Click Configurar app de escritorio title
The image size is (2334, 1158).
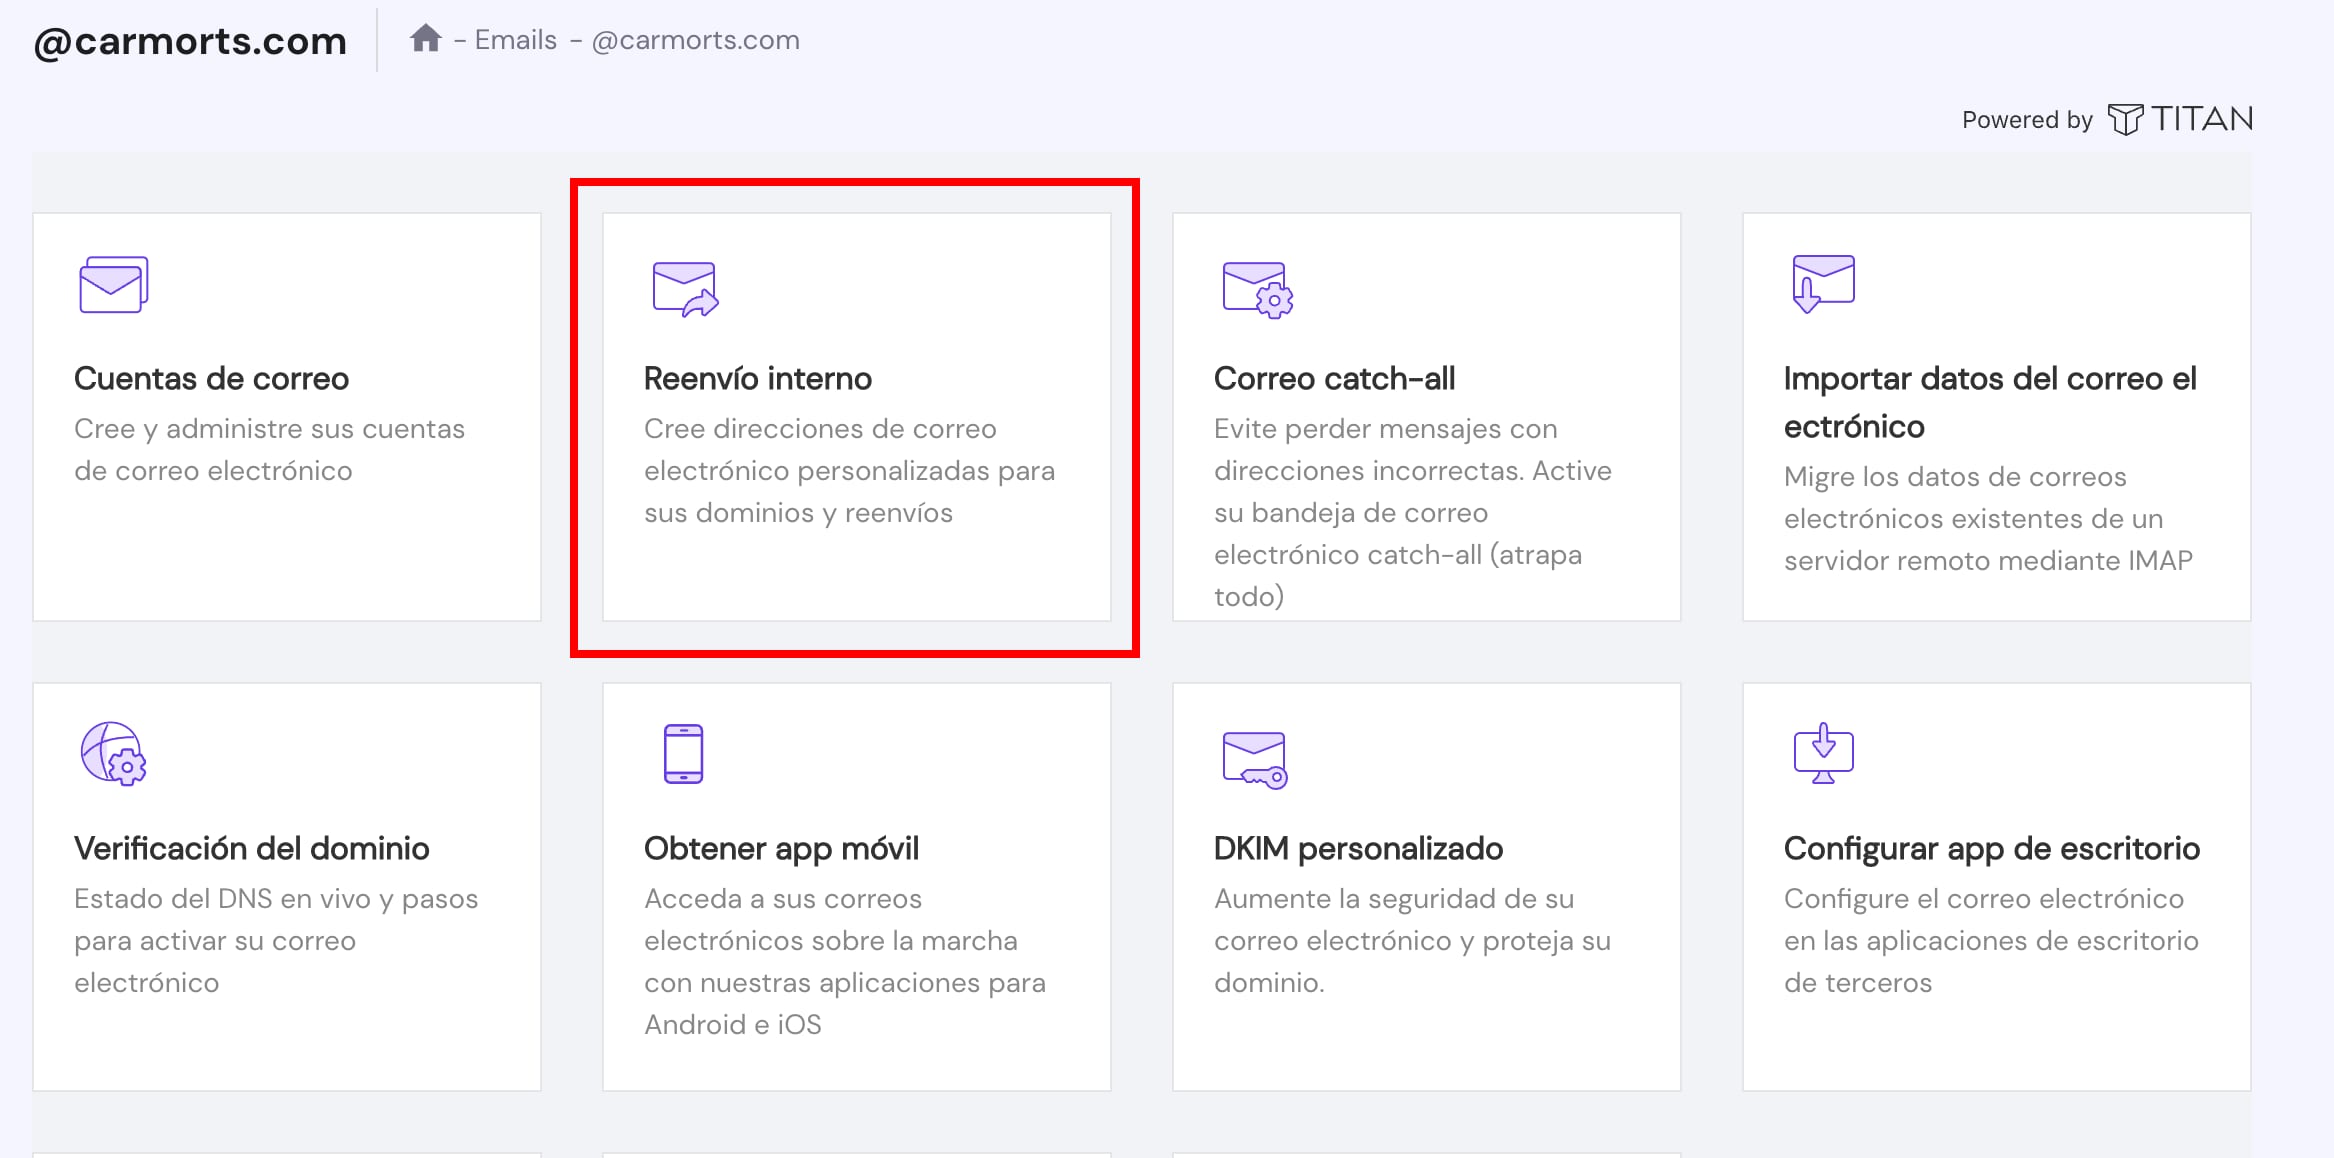tap(1991, 848)
